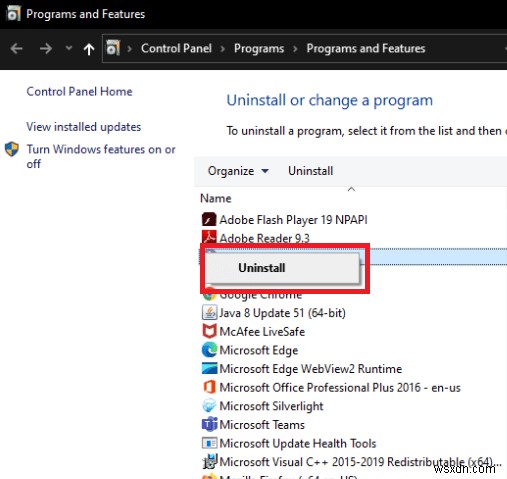Open Control Panel Home link
The width and height of the screenshot is (507, 479).
click(x=79, y=91)
